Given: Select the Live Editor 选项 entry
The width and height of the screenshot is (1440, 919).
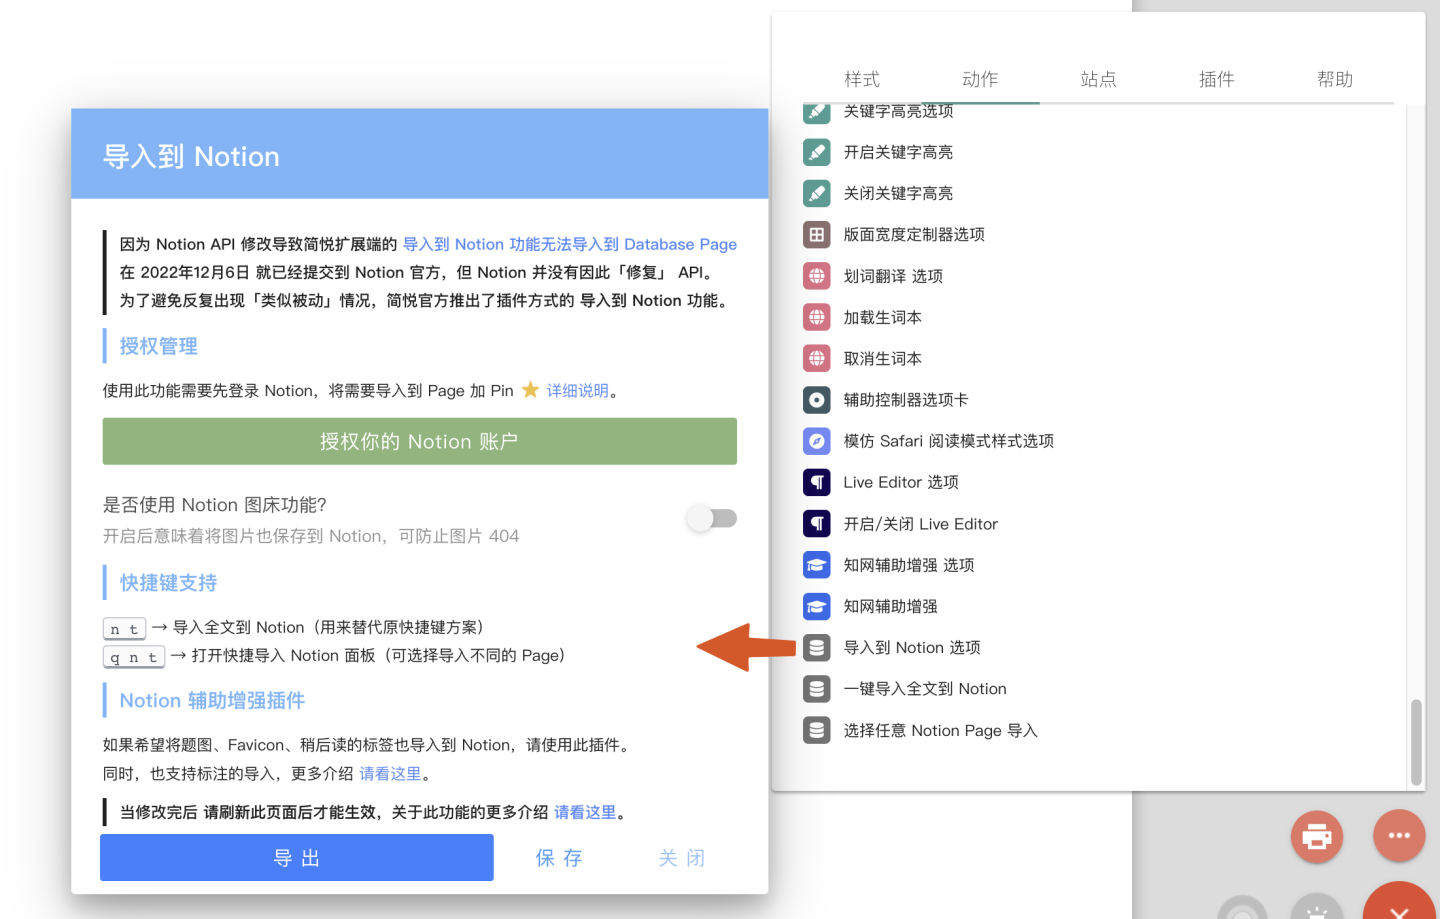Looking at the screenshot, I should click(901, 482).
